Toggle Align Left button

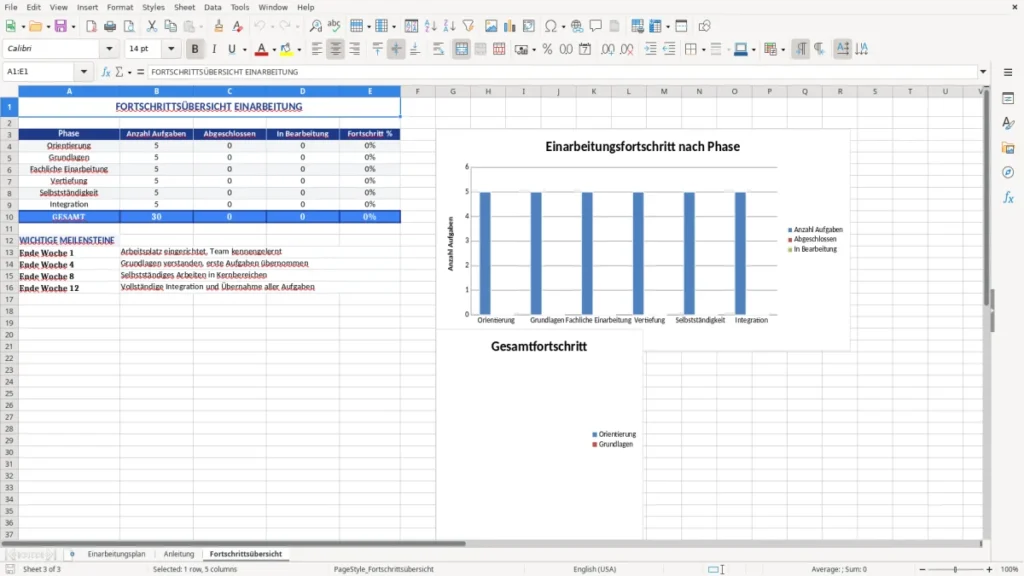317,49
